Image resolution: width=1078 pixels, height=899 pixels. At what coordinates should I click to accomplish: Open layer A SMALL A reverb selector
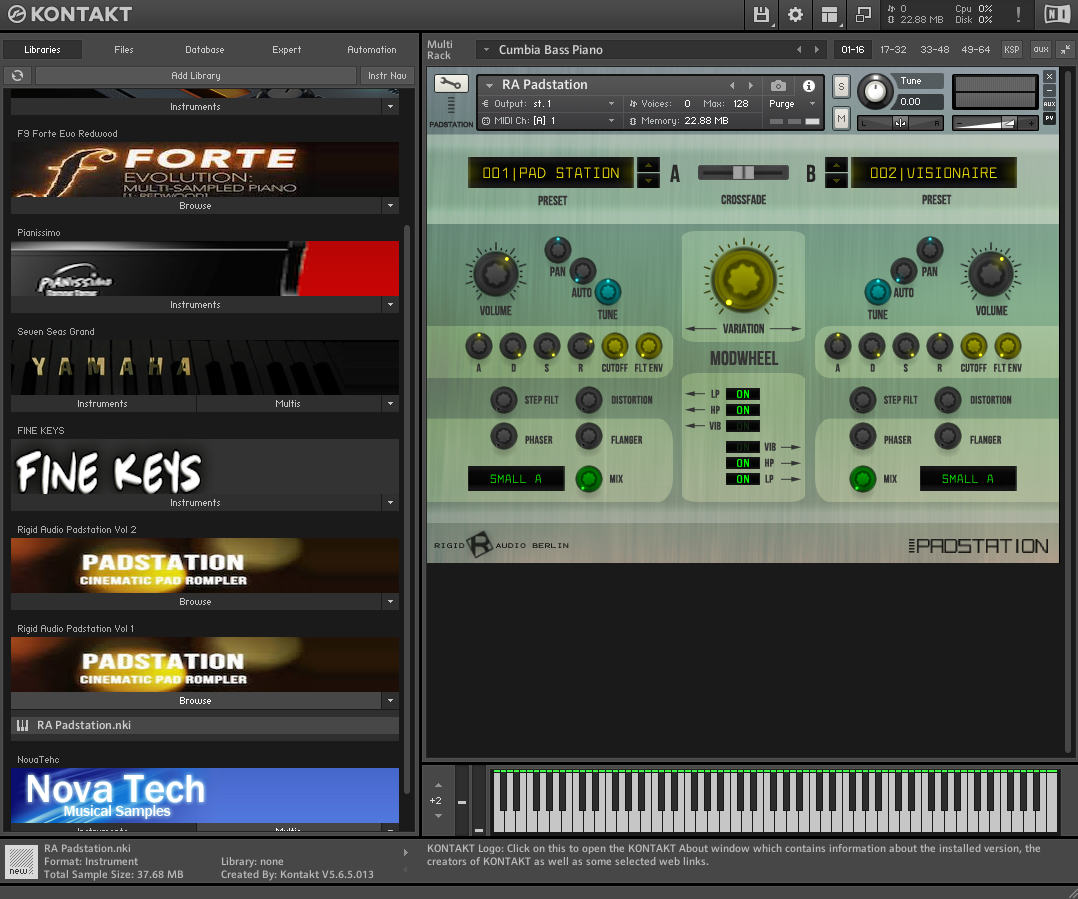516,478
